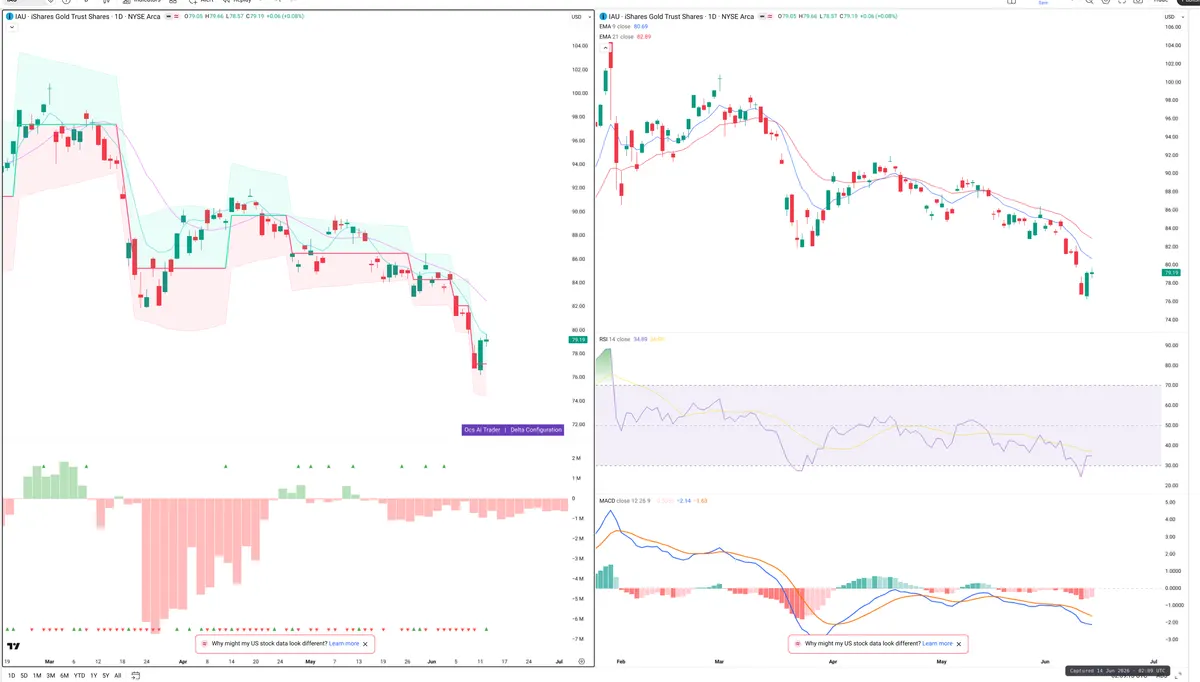Dismiss the right chart US stock data notice

pyautogui.click(x=959, y=644)
